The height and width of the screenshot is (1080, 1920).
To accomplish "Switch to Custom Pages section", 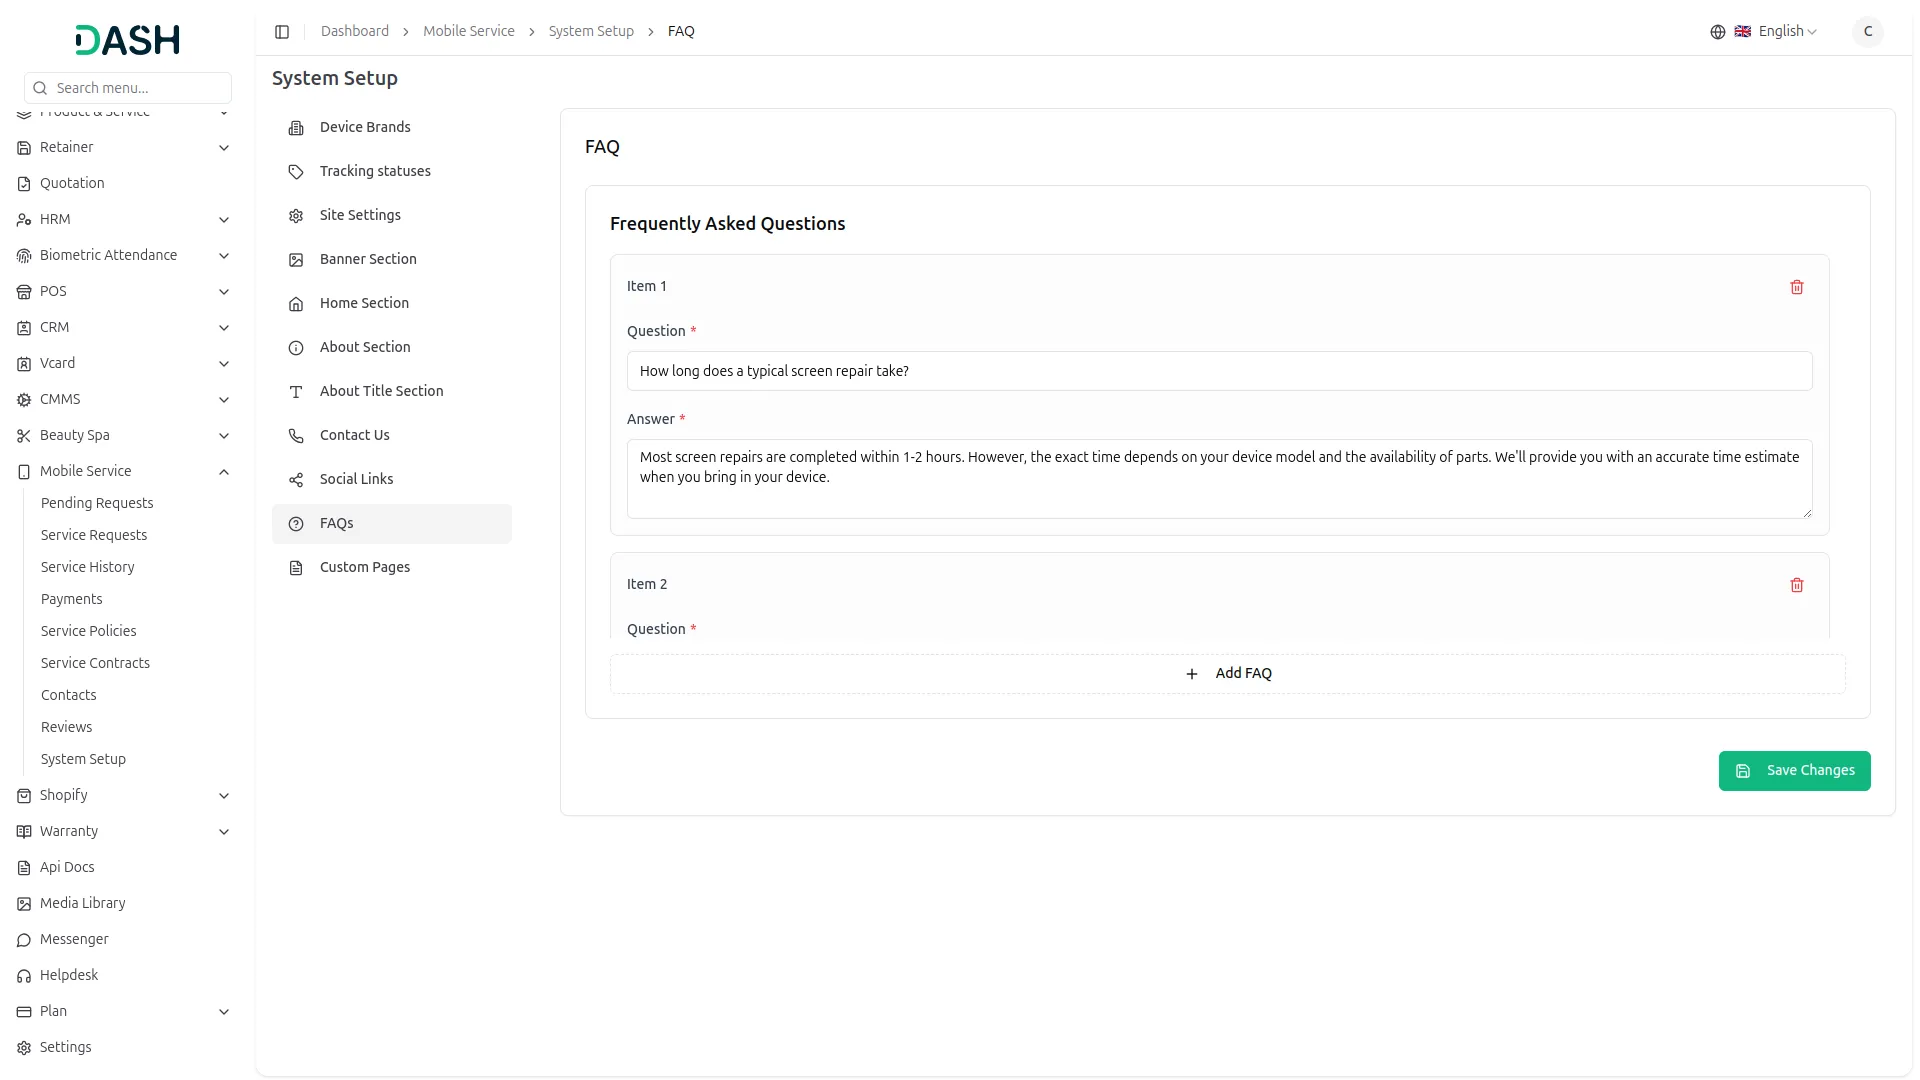I will (x=364, y=567).
